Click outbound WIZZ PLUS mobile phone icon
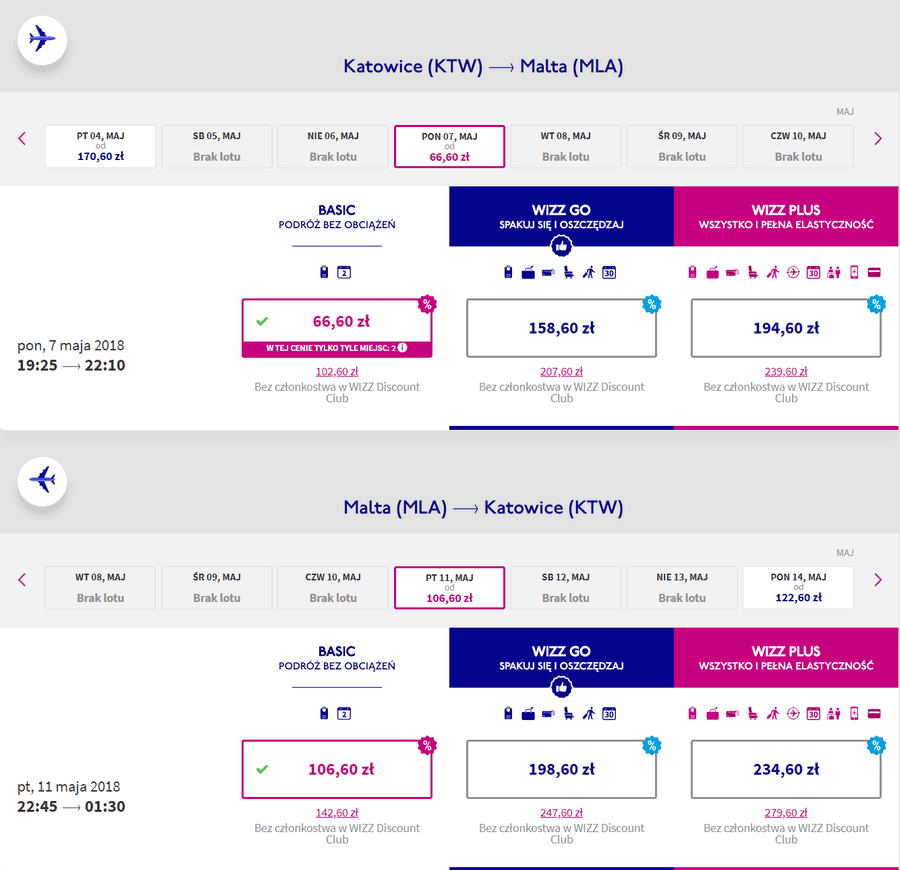 [854, 272]
